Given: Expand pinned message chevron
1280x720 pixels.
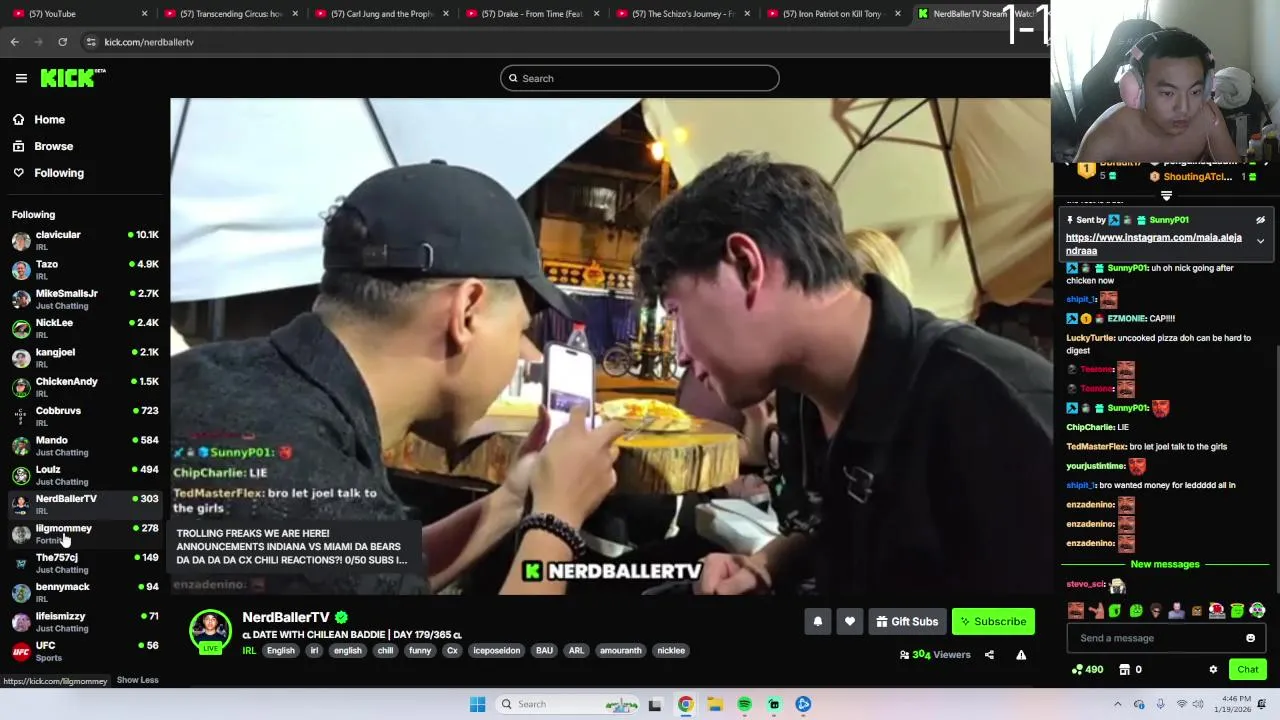Looking at the screenshot, I should [1260, 241].
